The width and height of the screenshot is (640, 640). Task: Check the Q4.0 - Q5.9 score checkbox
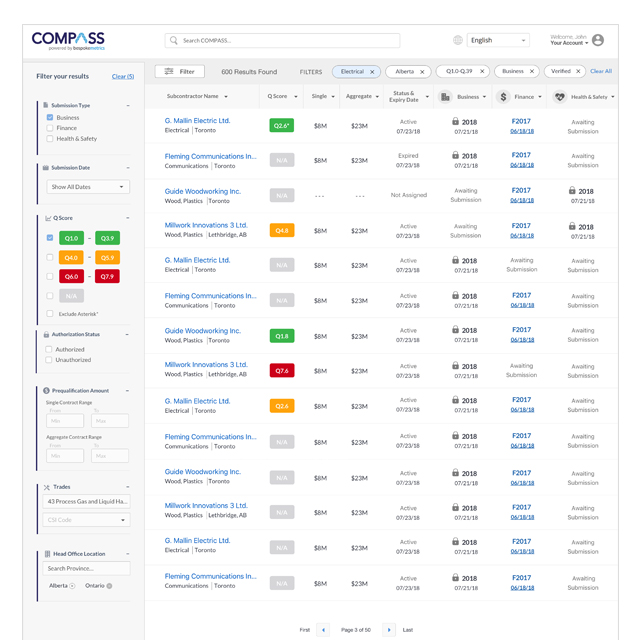point(50,258)
